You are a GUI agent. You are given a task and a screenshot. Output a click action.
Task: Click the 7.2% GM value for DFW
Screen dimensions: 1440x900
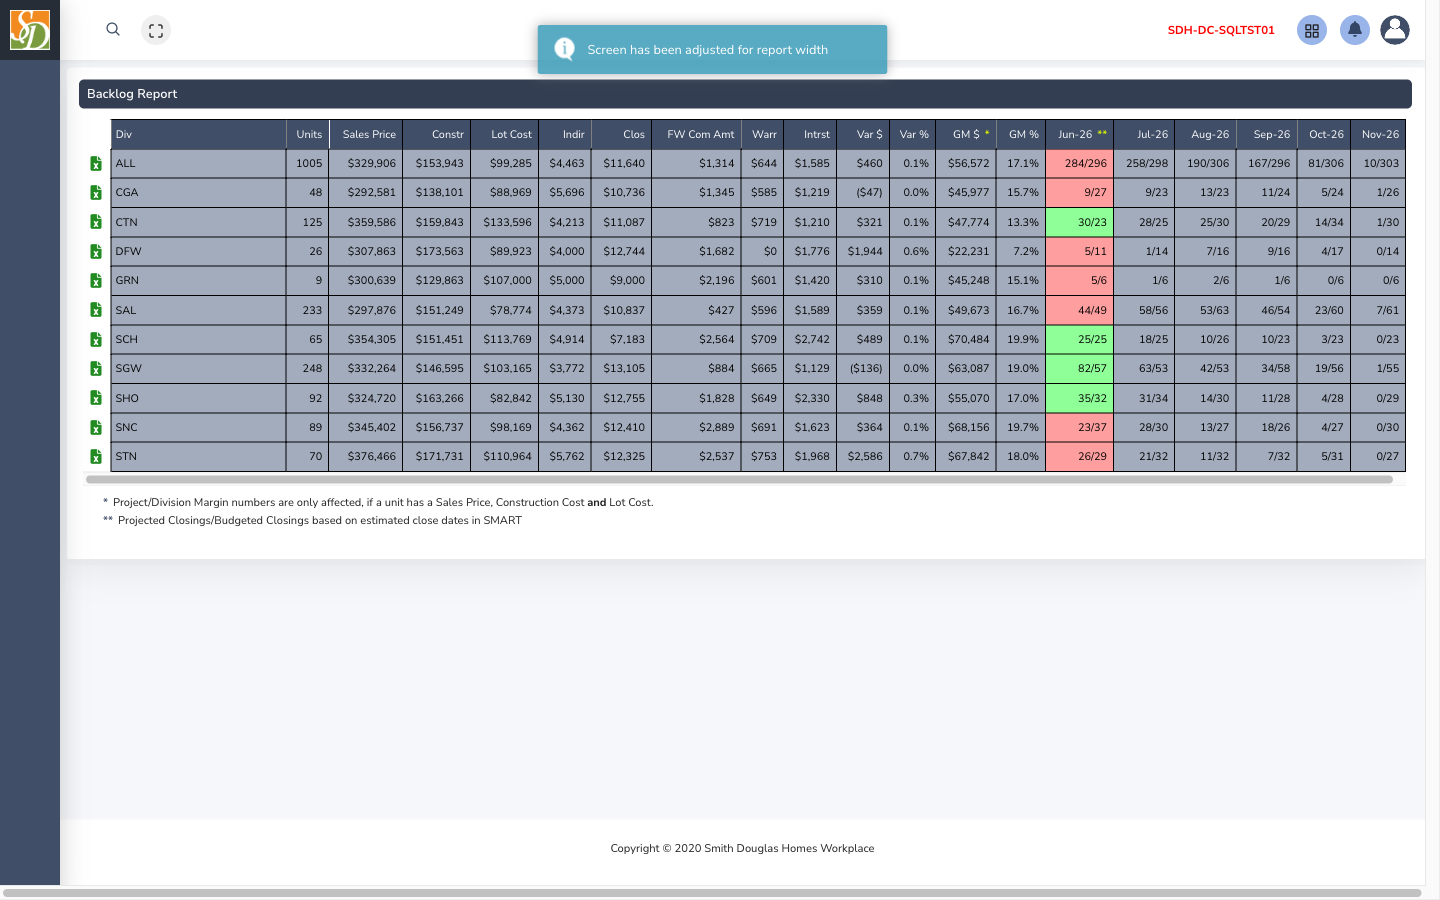point(1021,251)
